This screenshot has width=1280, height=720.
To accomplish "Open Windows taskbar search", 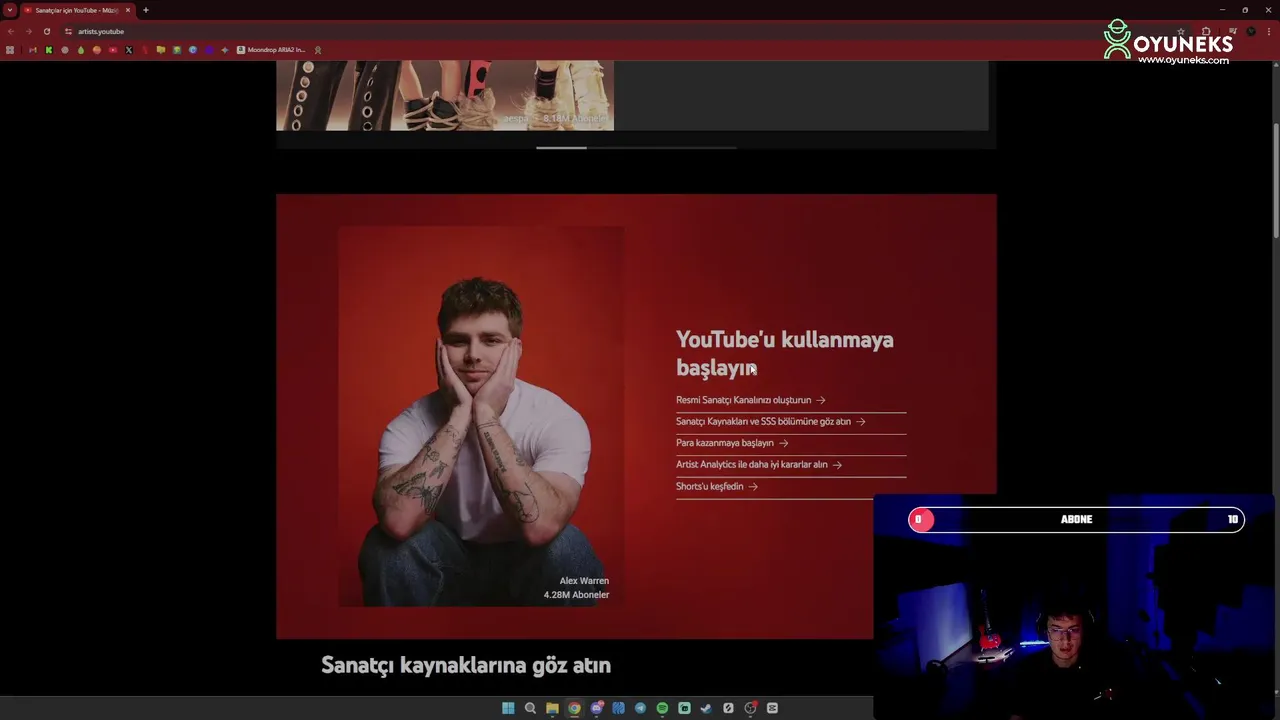I will [530, 708].
